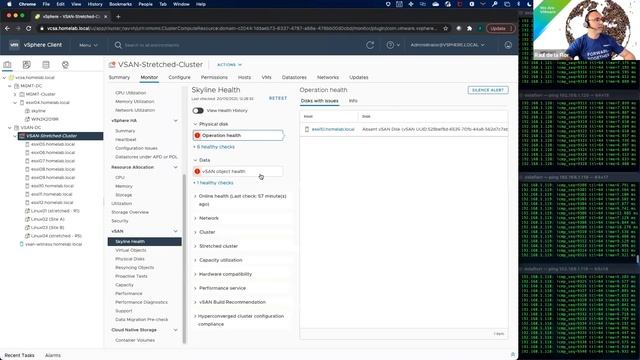Expand Hardware compatibility checks
The height and width of the screenshot is (360, 640).
point(195,274)
